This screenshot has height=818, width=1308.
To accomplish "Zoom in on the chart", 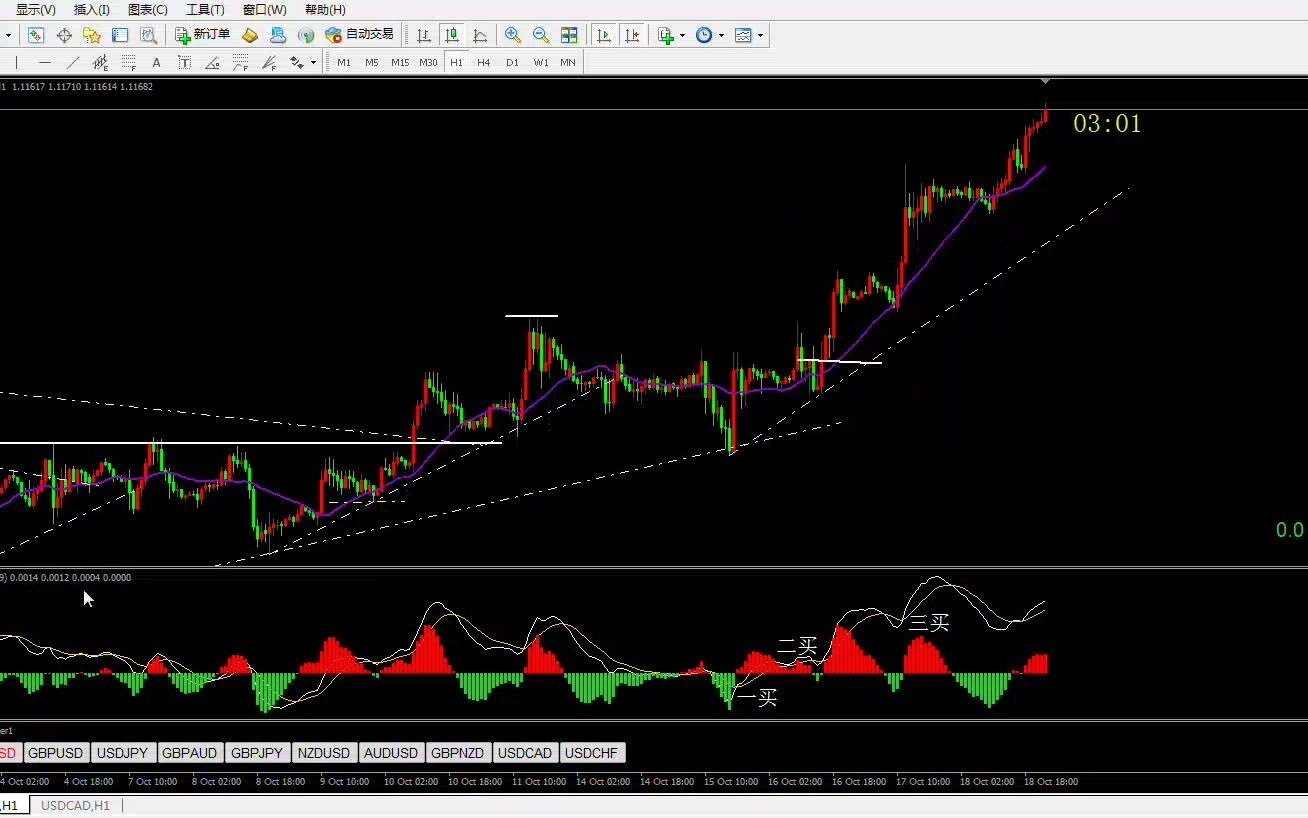I will (513, 35).
